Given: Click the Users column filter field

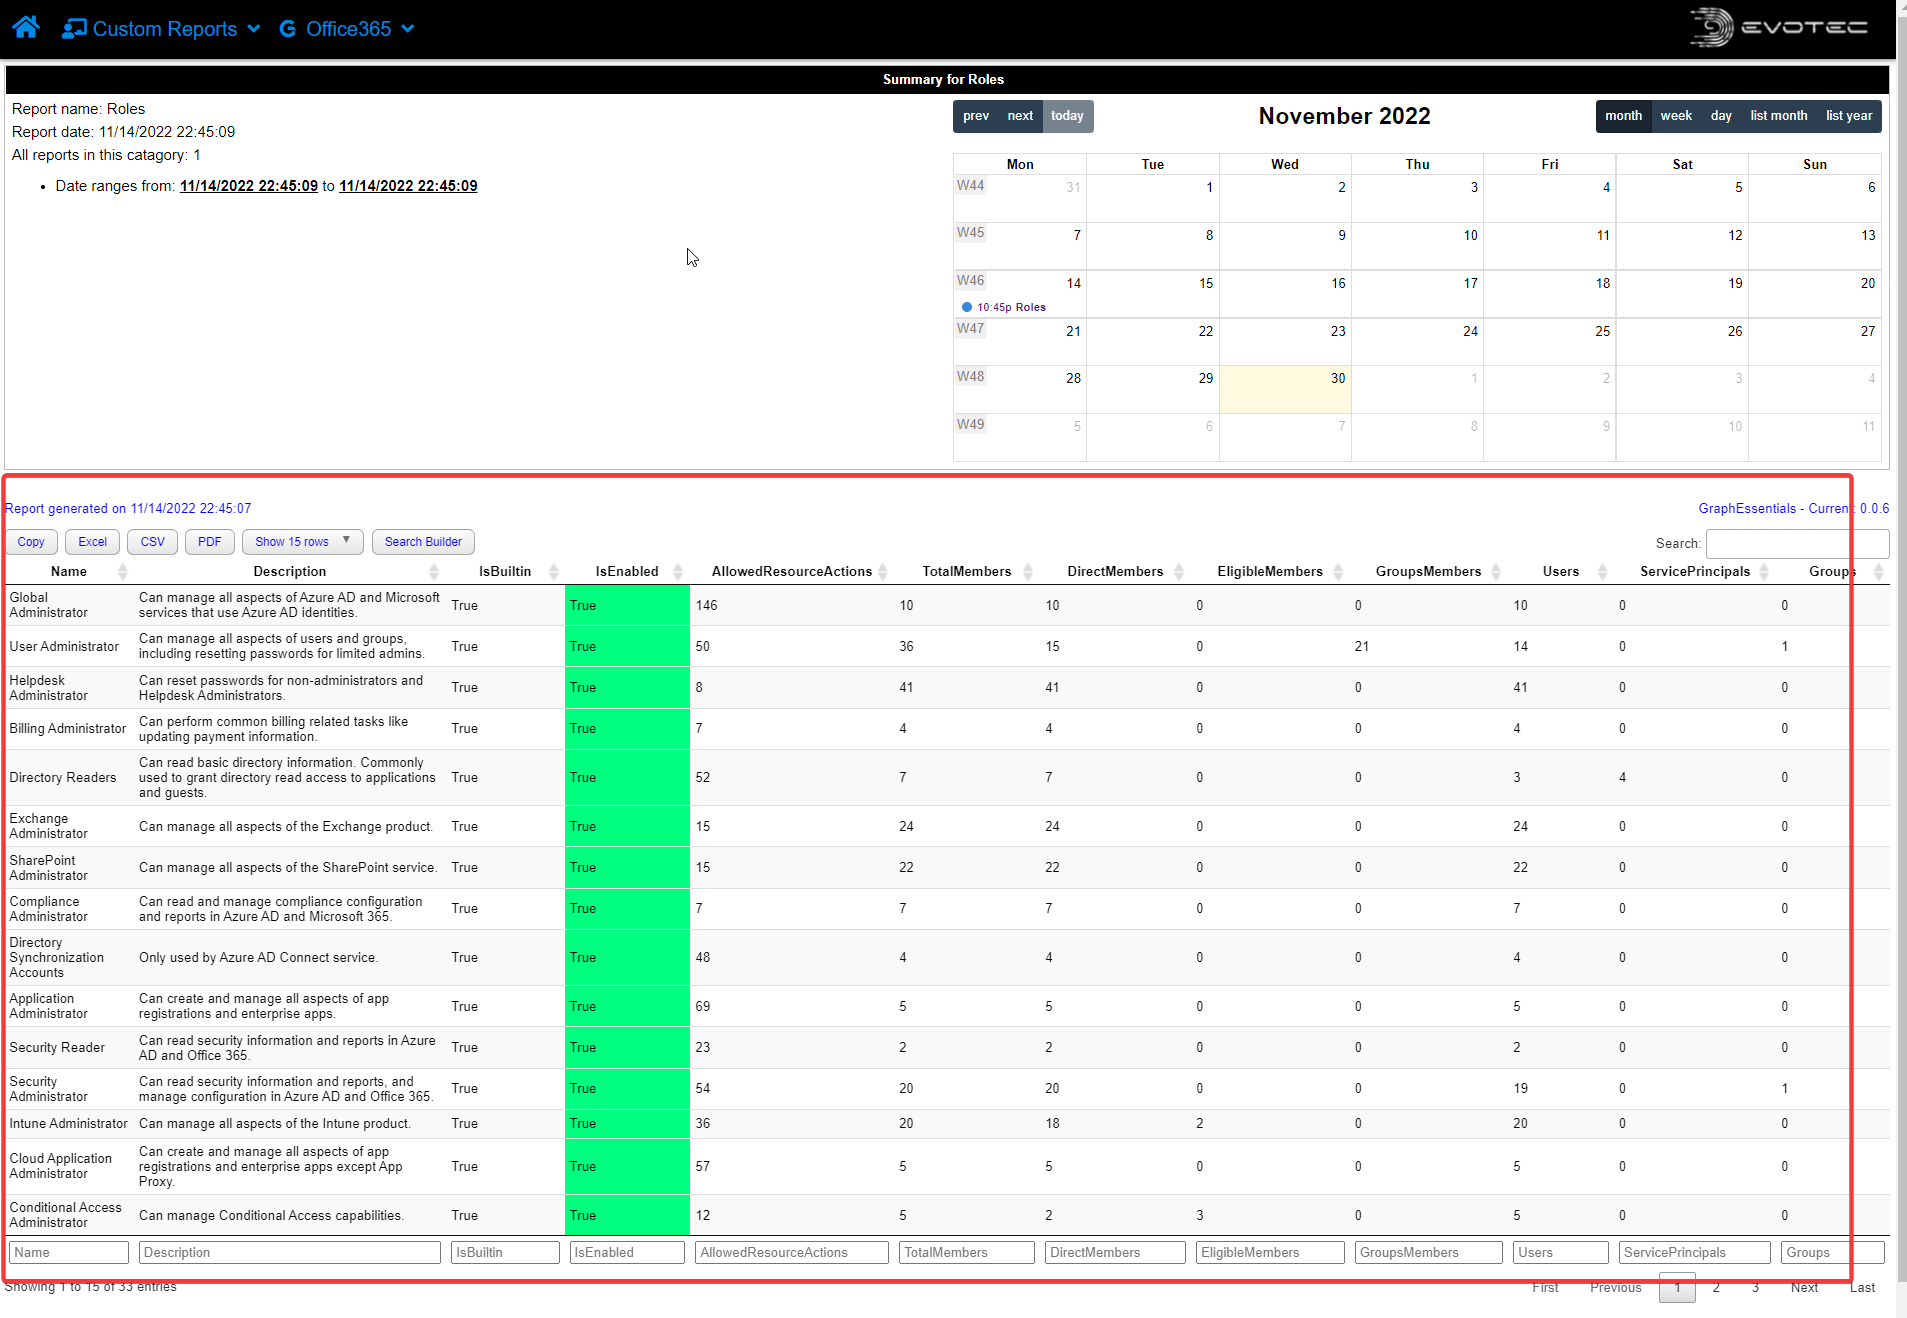Looking at the screenshot, I should pos(1560,1253).
